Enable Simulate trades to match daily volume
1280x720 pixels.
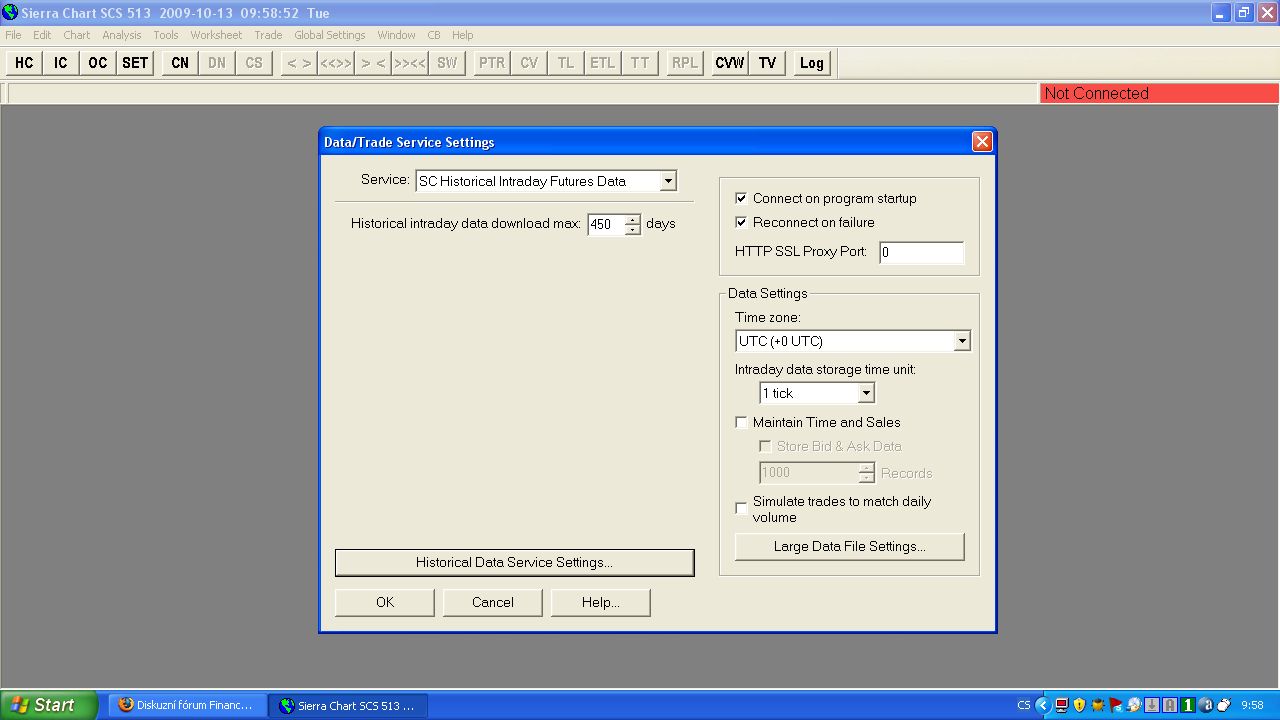(741, 509)
